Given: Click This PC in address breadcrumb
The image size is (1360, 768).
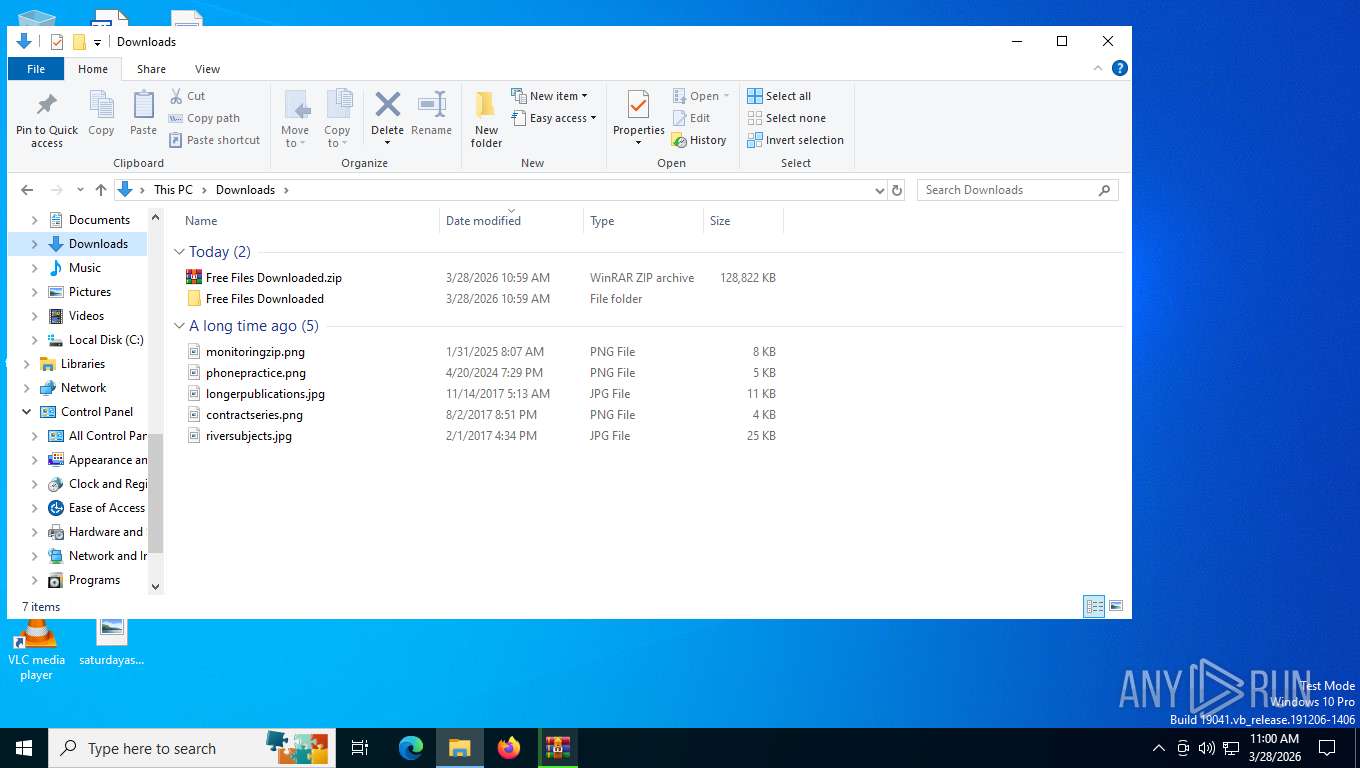Looking at the screenshot, I should point(173,190).
